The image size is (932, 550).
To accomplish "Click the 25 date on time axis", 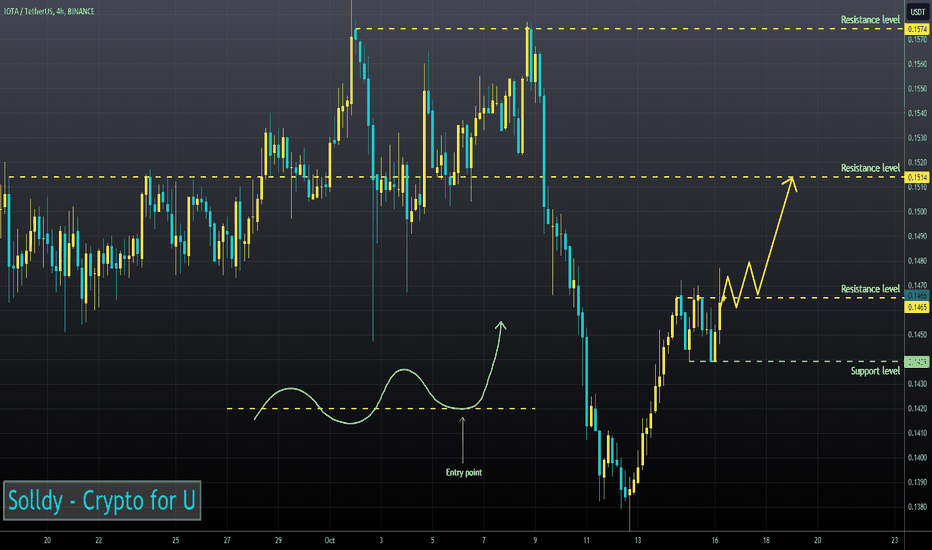I will coord(175,540).
